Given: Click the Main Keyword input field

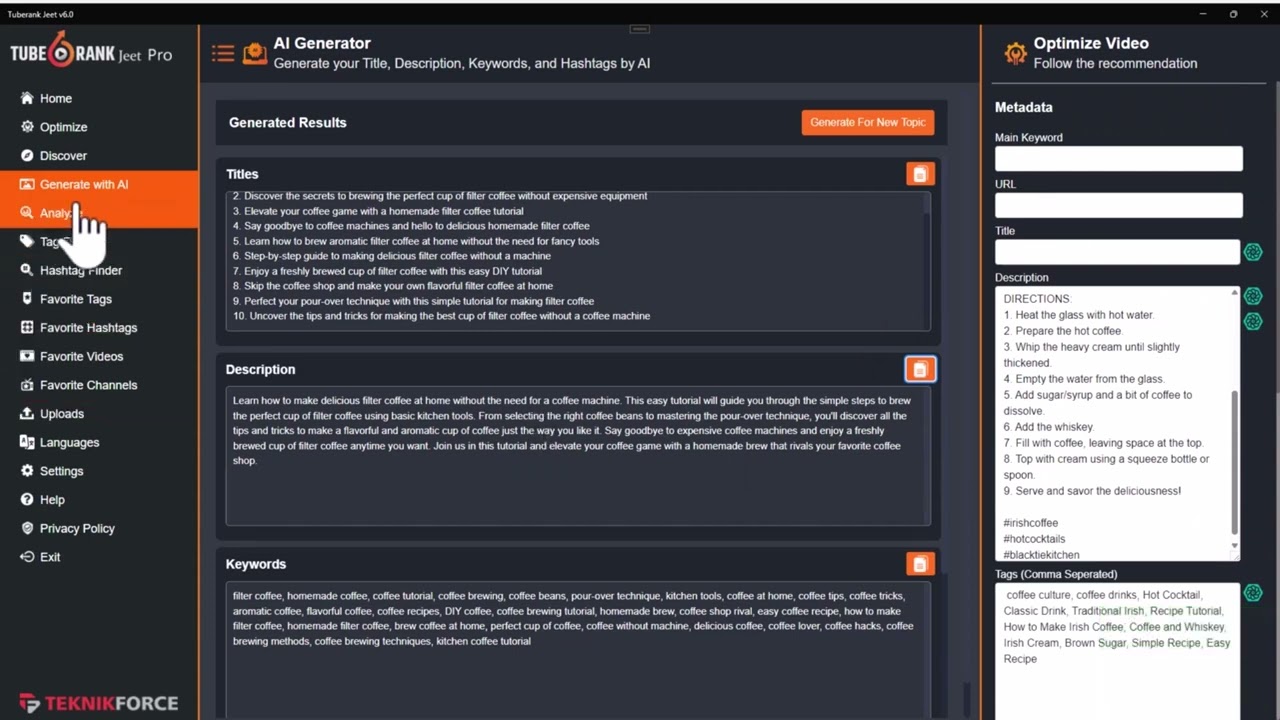Looking at the screenshot, I should [1119, 159].
